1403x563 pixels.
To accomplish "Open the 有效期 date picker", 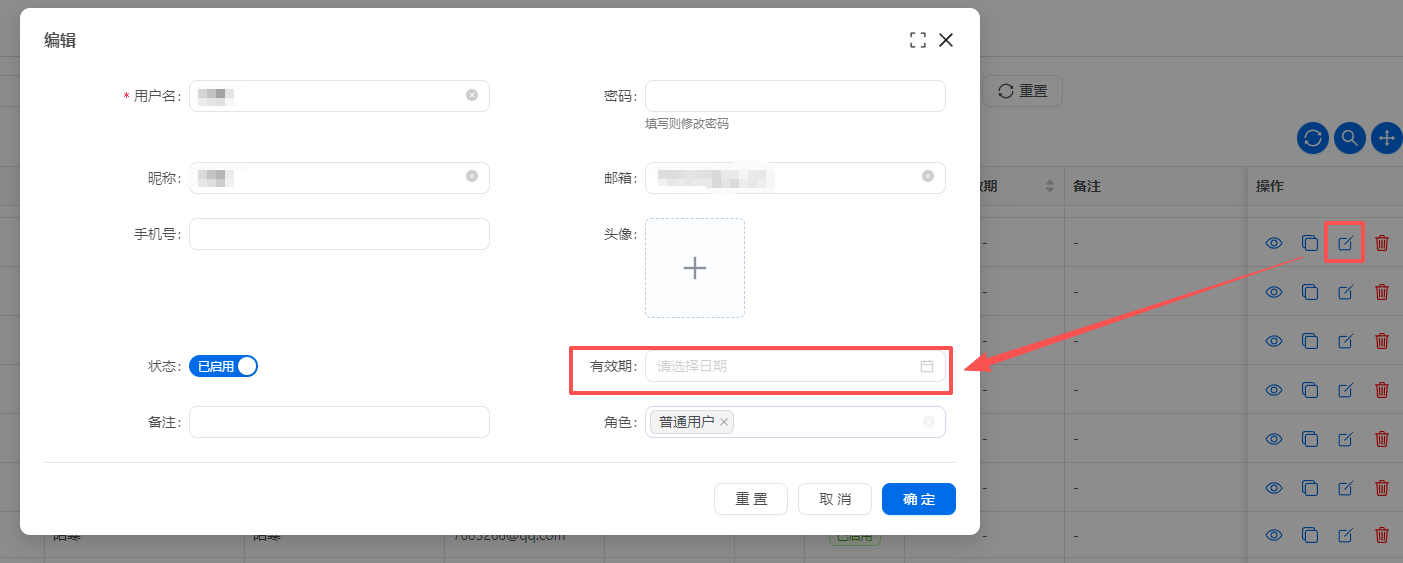I will (794, 366).
